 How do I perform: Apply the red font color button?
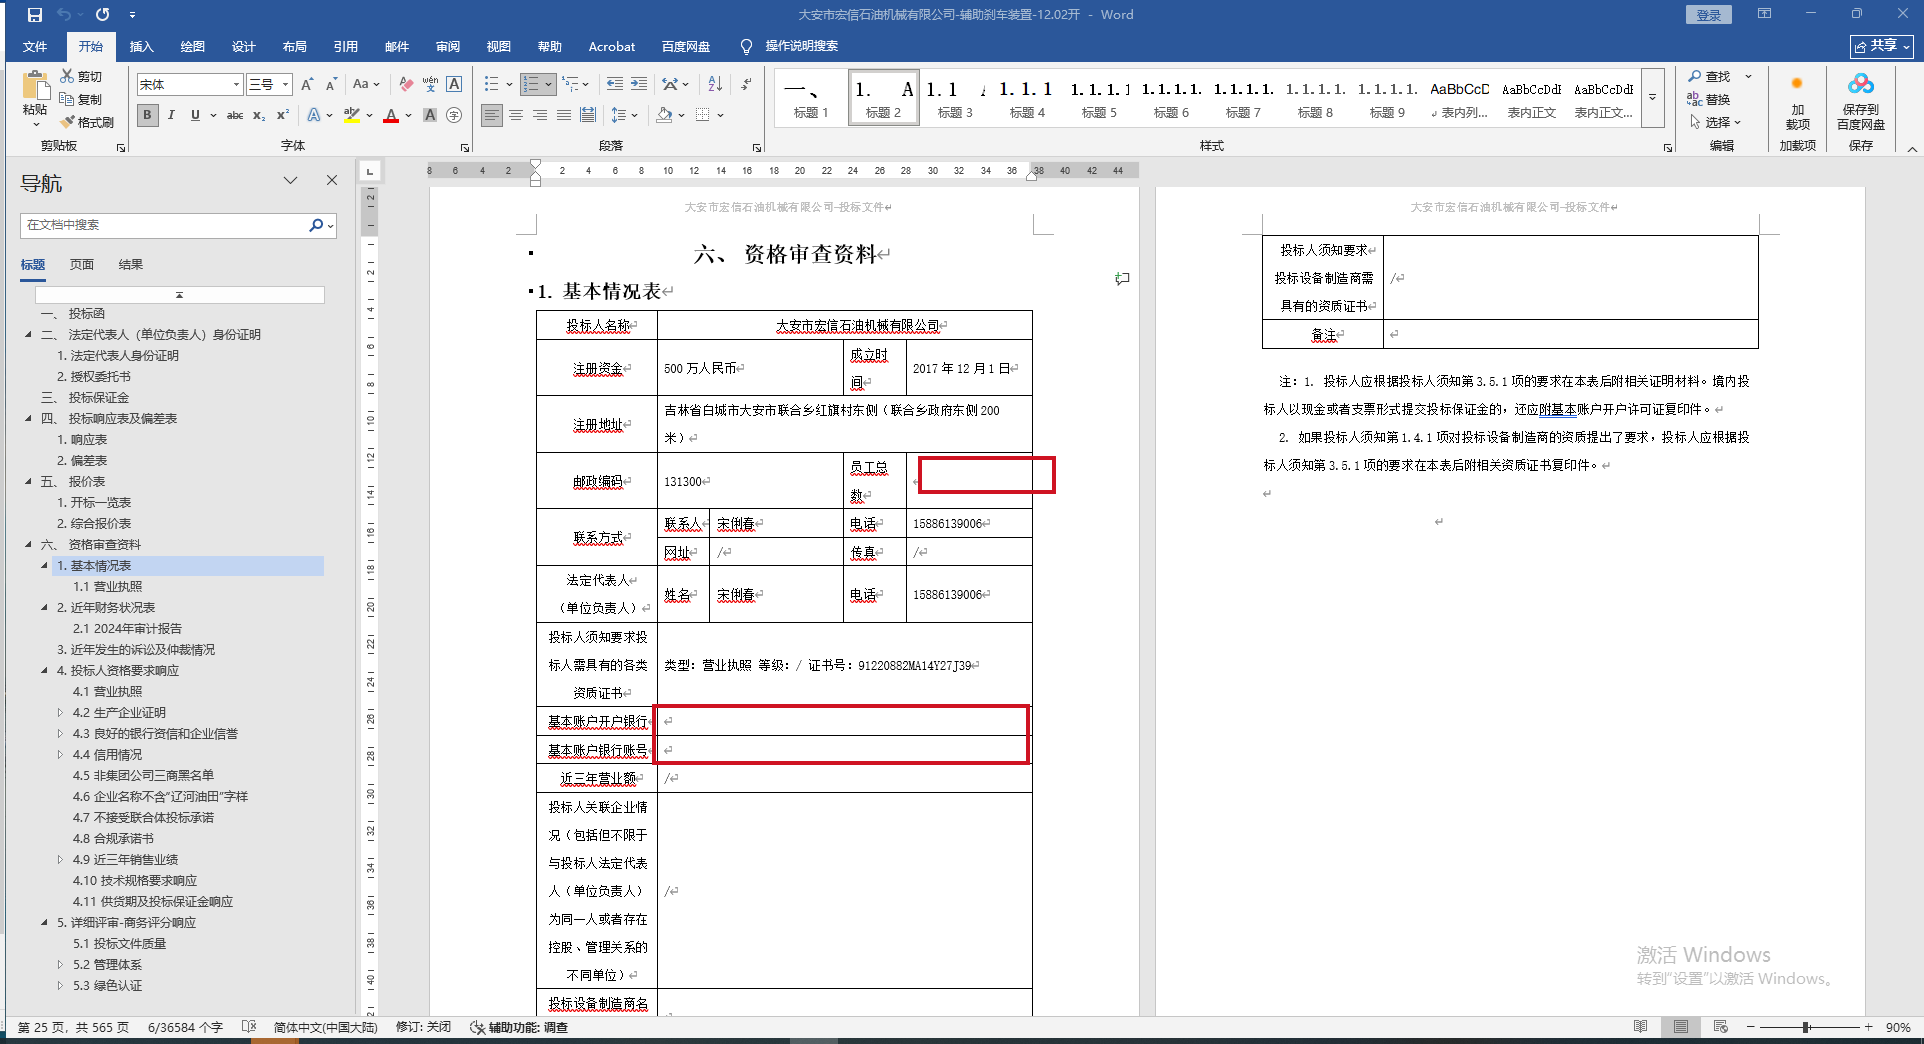coord(391,115)
